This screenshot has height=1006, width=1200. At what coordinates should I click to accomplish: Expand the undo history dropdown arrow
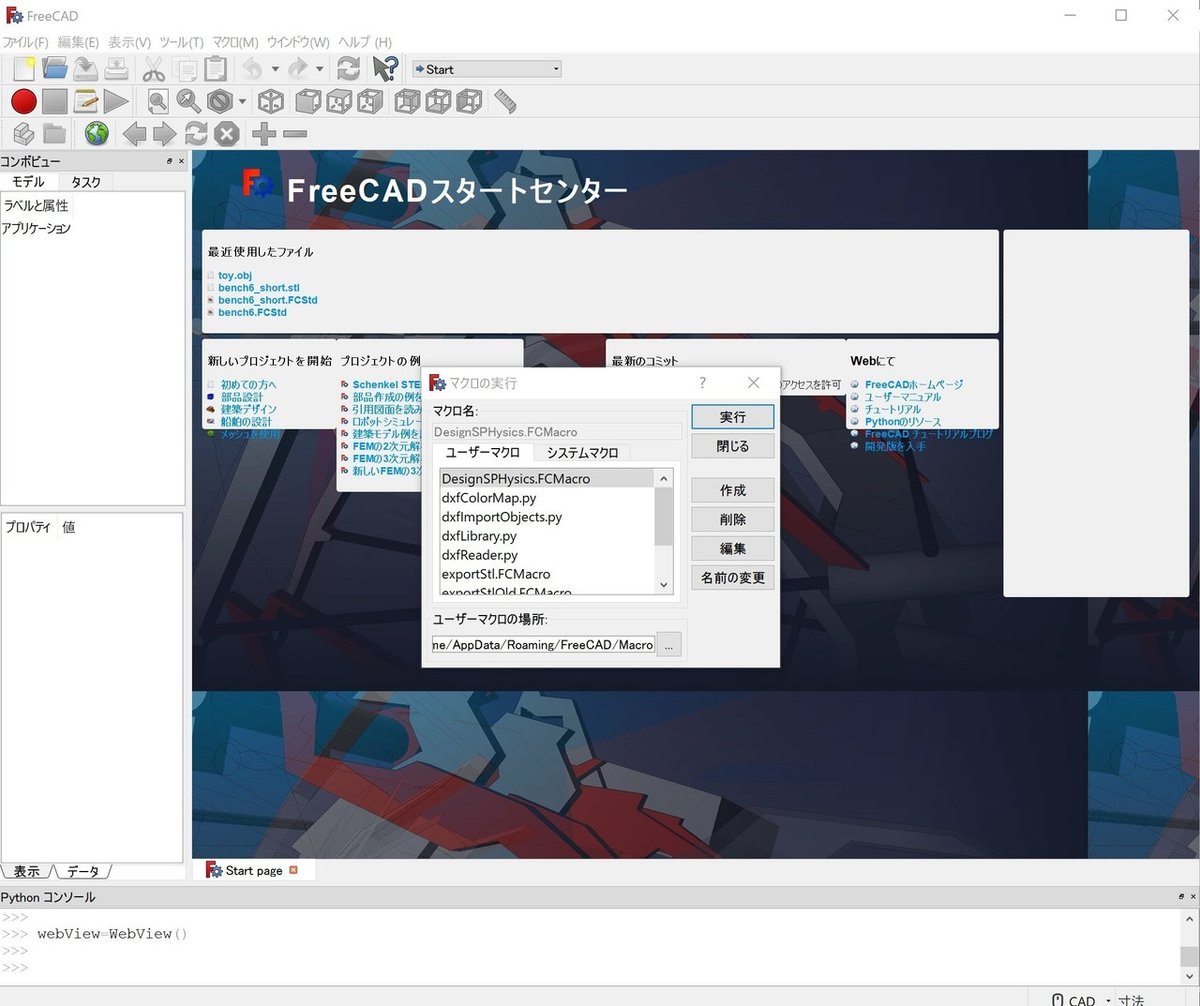click(x=275, y=69)
